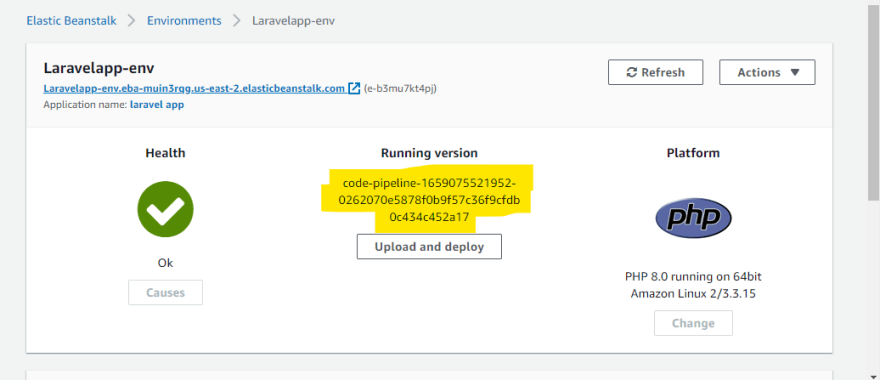The height and width of the screenshot is (380, 880).
Task: Click the Ok health status text
Action: coord(166,263)
